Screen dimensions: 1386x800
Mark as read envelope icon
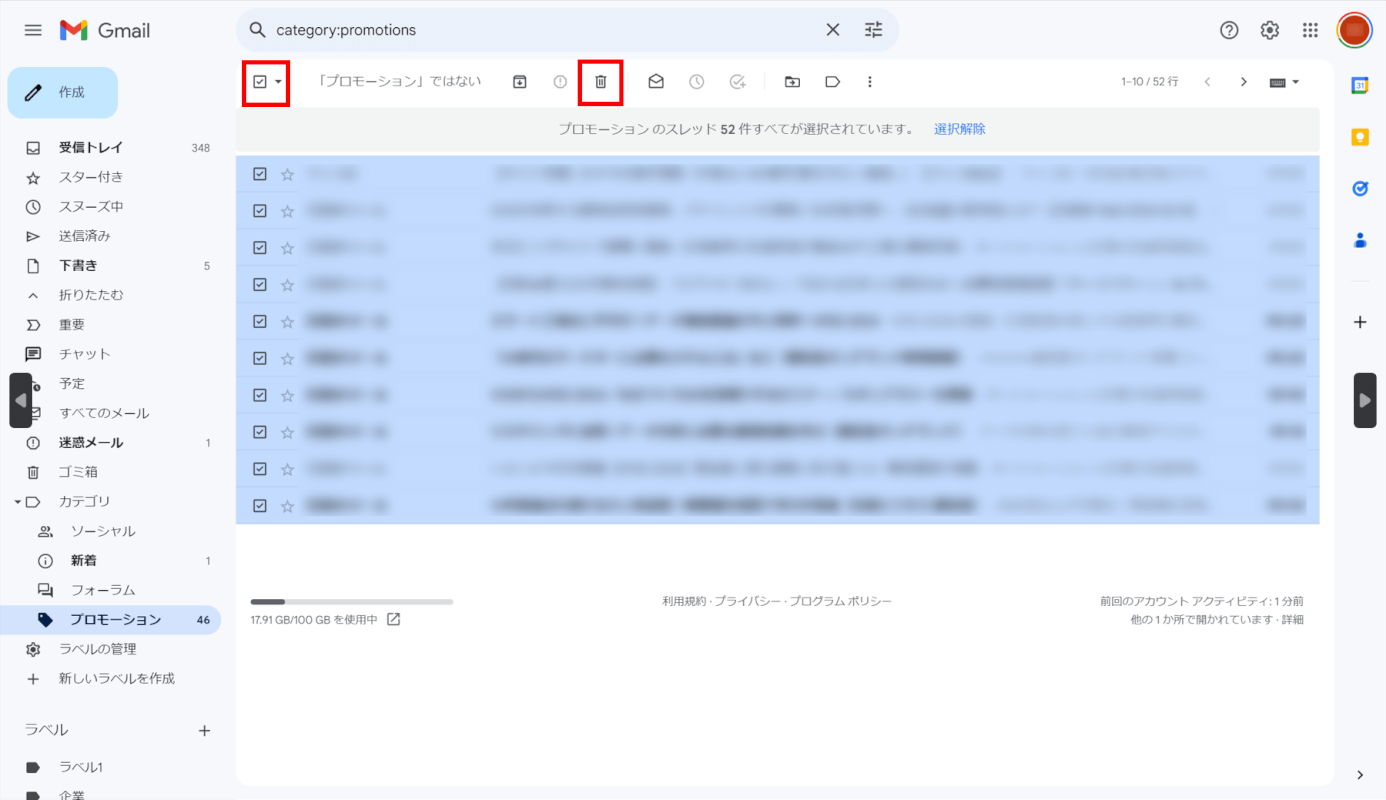click(x=656, y=82)
